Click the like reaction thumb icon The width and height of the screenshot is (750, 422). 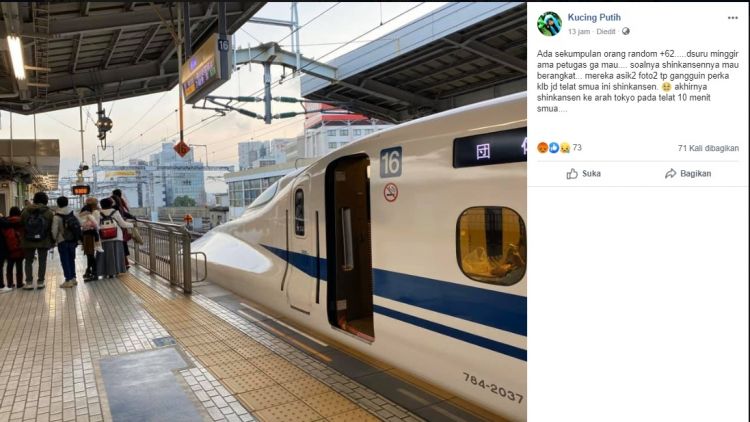click(x=554, y=148)
